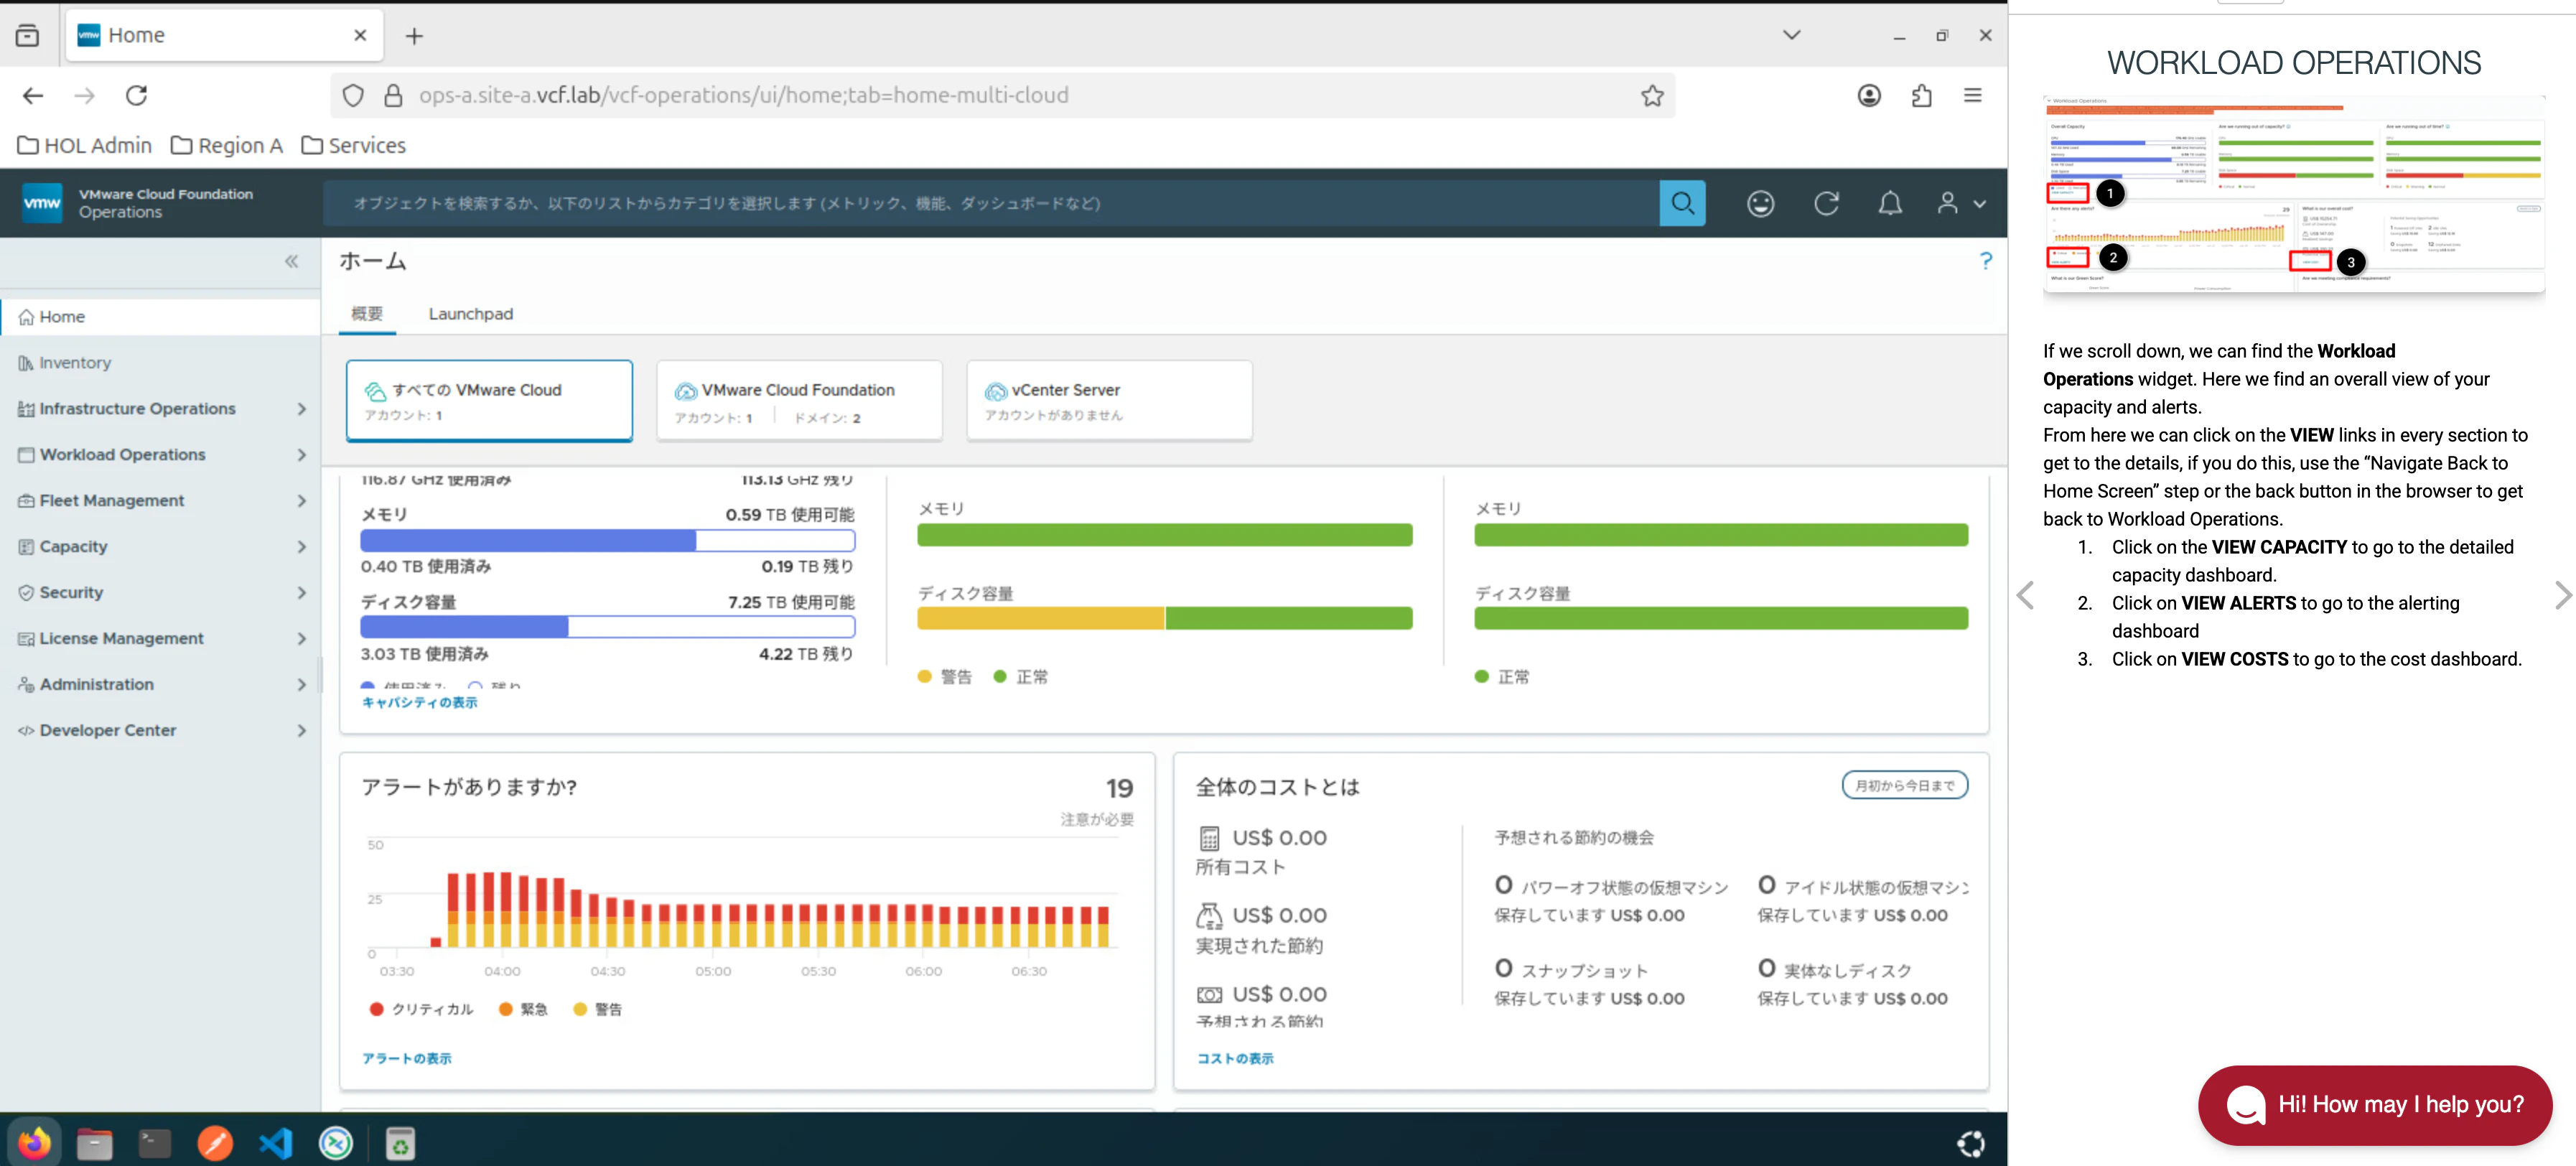Click the alert count 19
2576x1166 pixels.
(x=1119, y=789)
